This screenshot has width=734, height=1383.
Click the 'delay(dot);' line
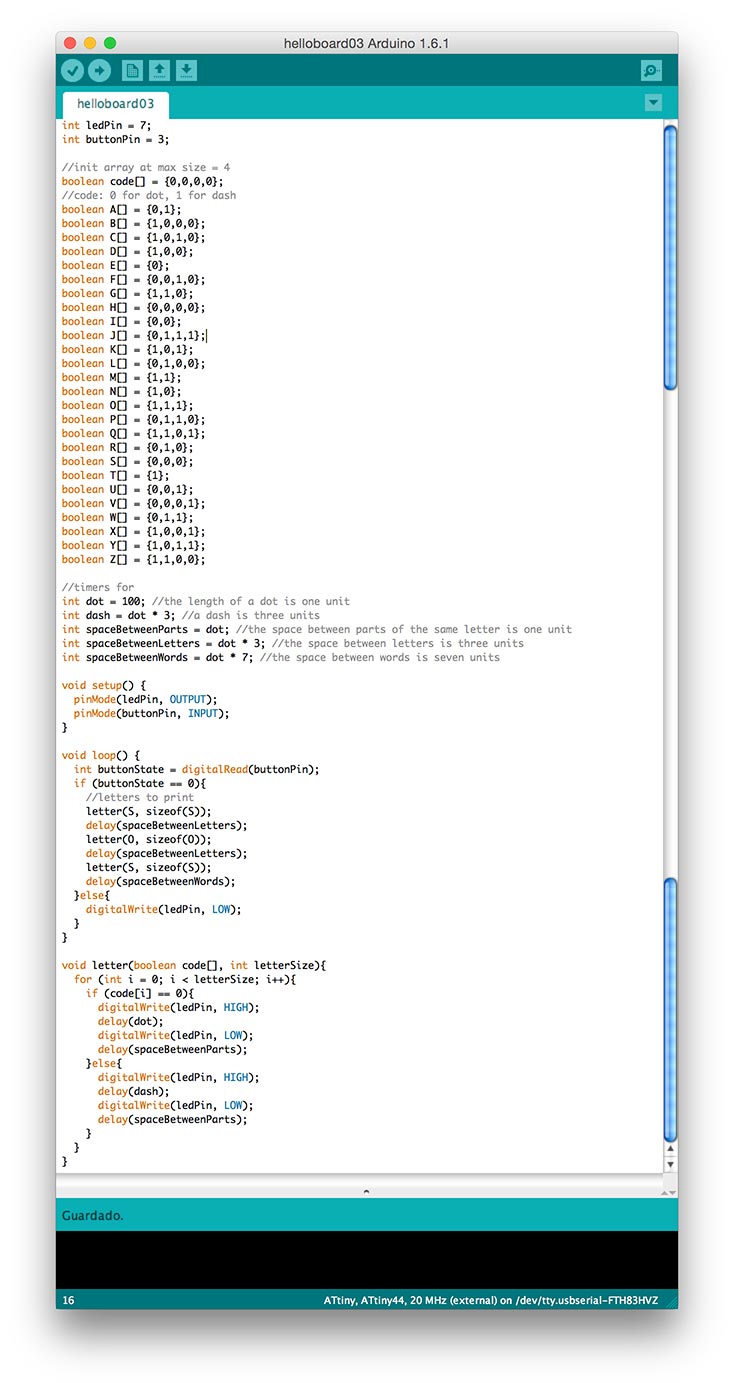coord(130,1021)
